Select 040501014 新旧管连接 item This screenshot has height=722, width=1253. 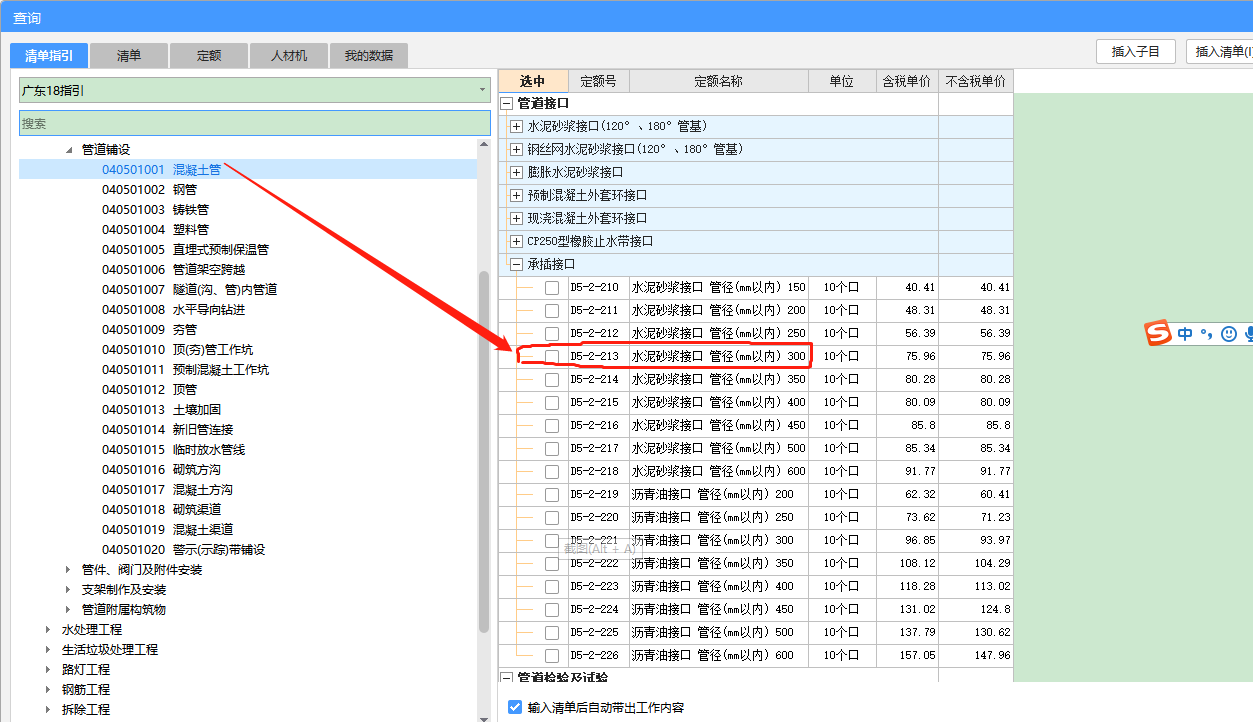click(167, 430)
